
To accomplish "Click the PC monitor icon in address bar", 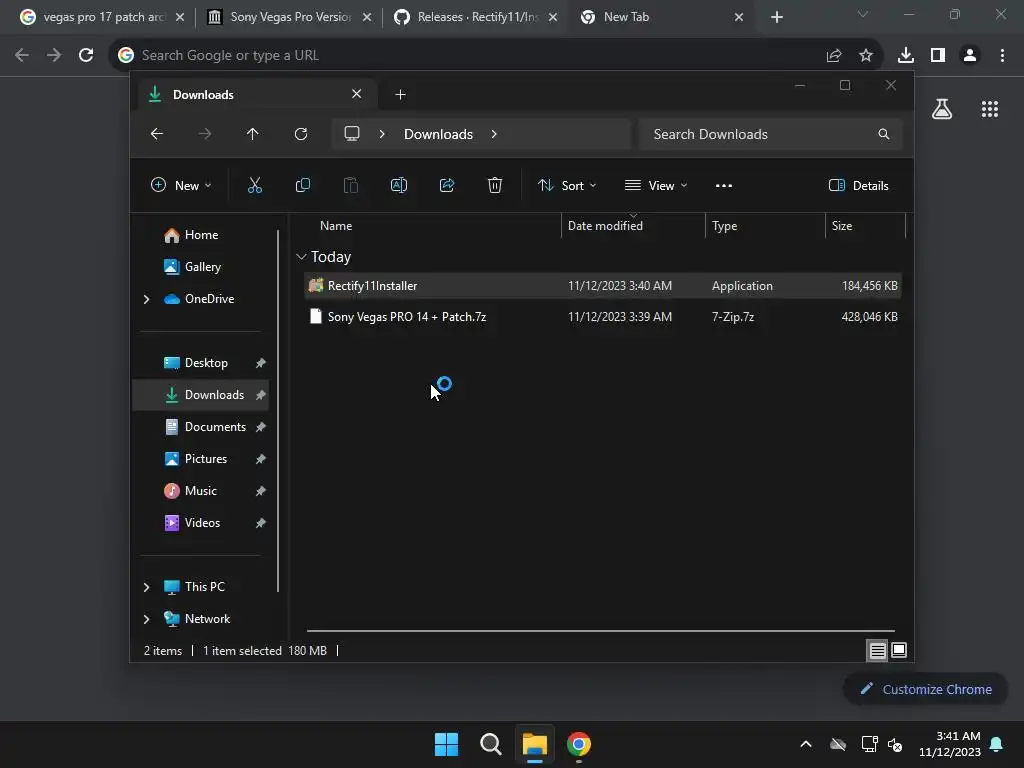I will (x=352, y=134).
